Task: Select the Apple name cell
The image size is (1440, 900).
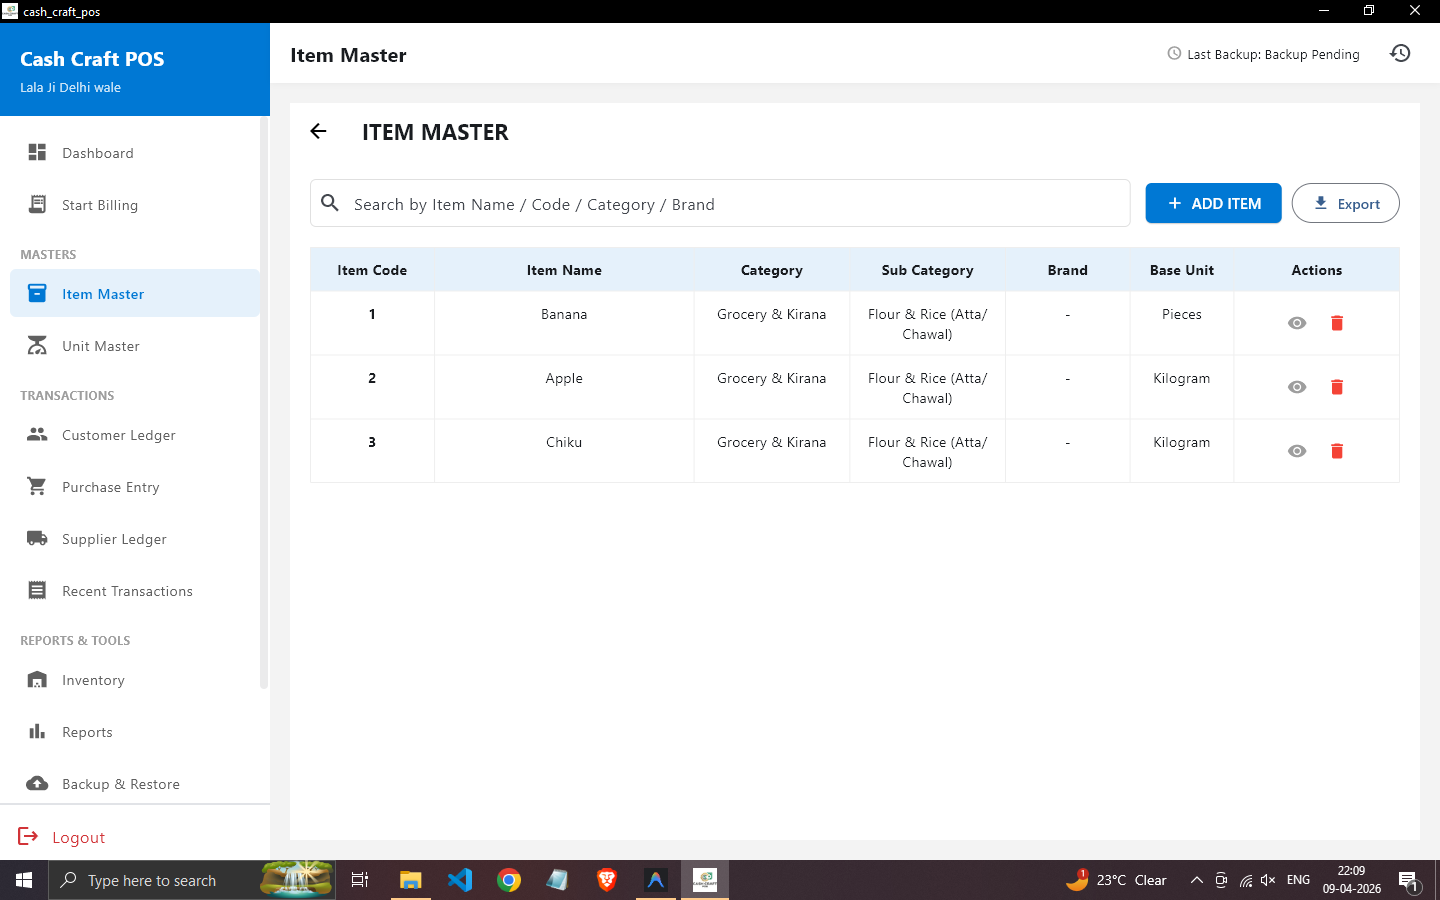Action: 564,387
